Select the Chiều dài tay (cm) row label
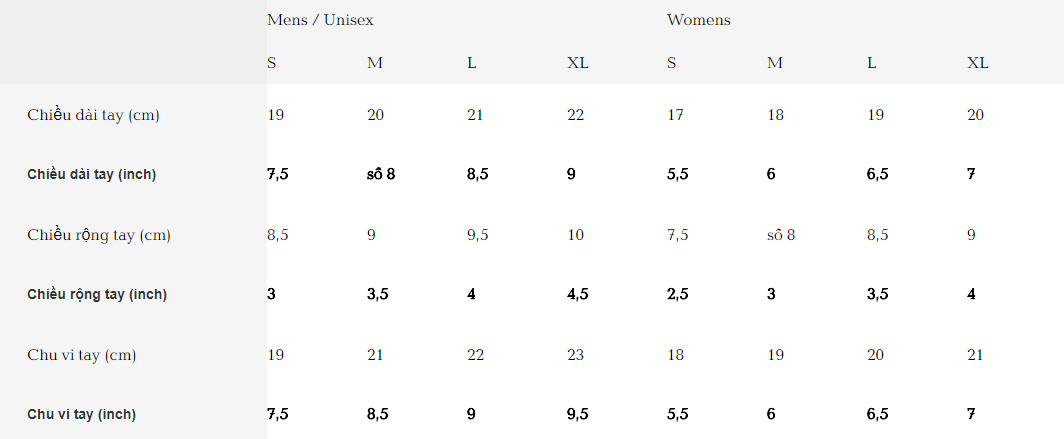1064x439 pixels. click(93, 115)
